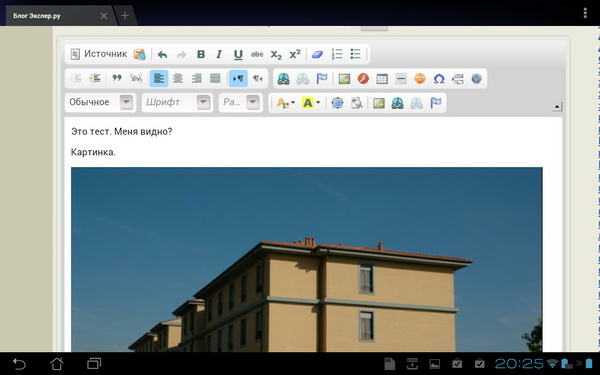Screen dimensions: 600x375
Task: Insert a Flash object
Action: [x=363, y=79]
